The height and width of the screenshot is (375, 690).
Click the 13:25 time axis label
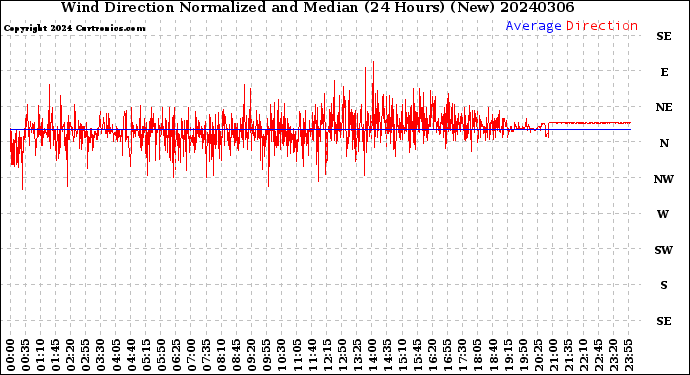tap(356, 355)
